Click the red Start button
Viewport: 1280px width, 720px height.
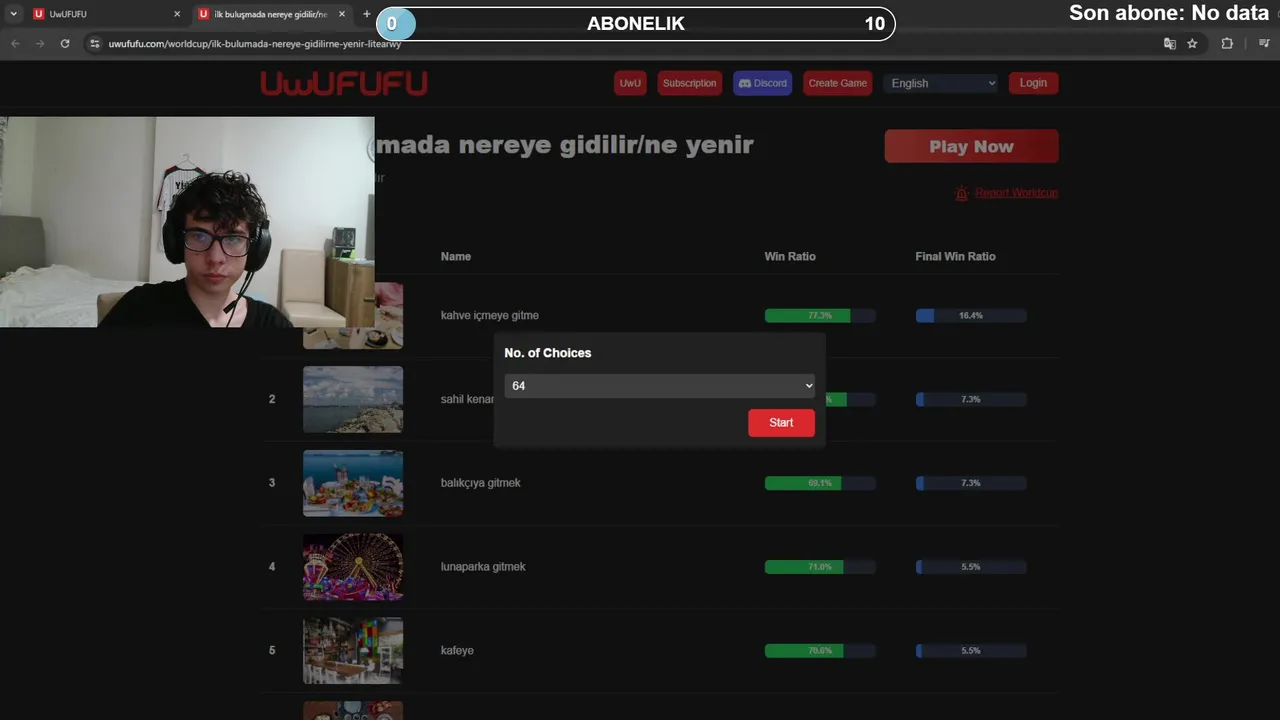click(781, 423)
